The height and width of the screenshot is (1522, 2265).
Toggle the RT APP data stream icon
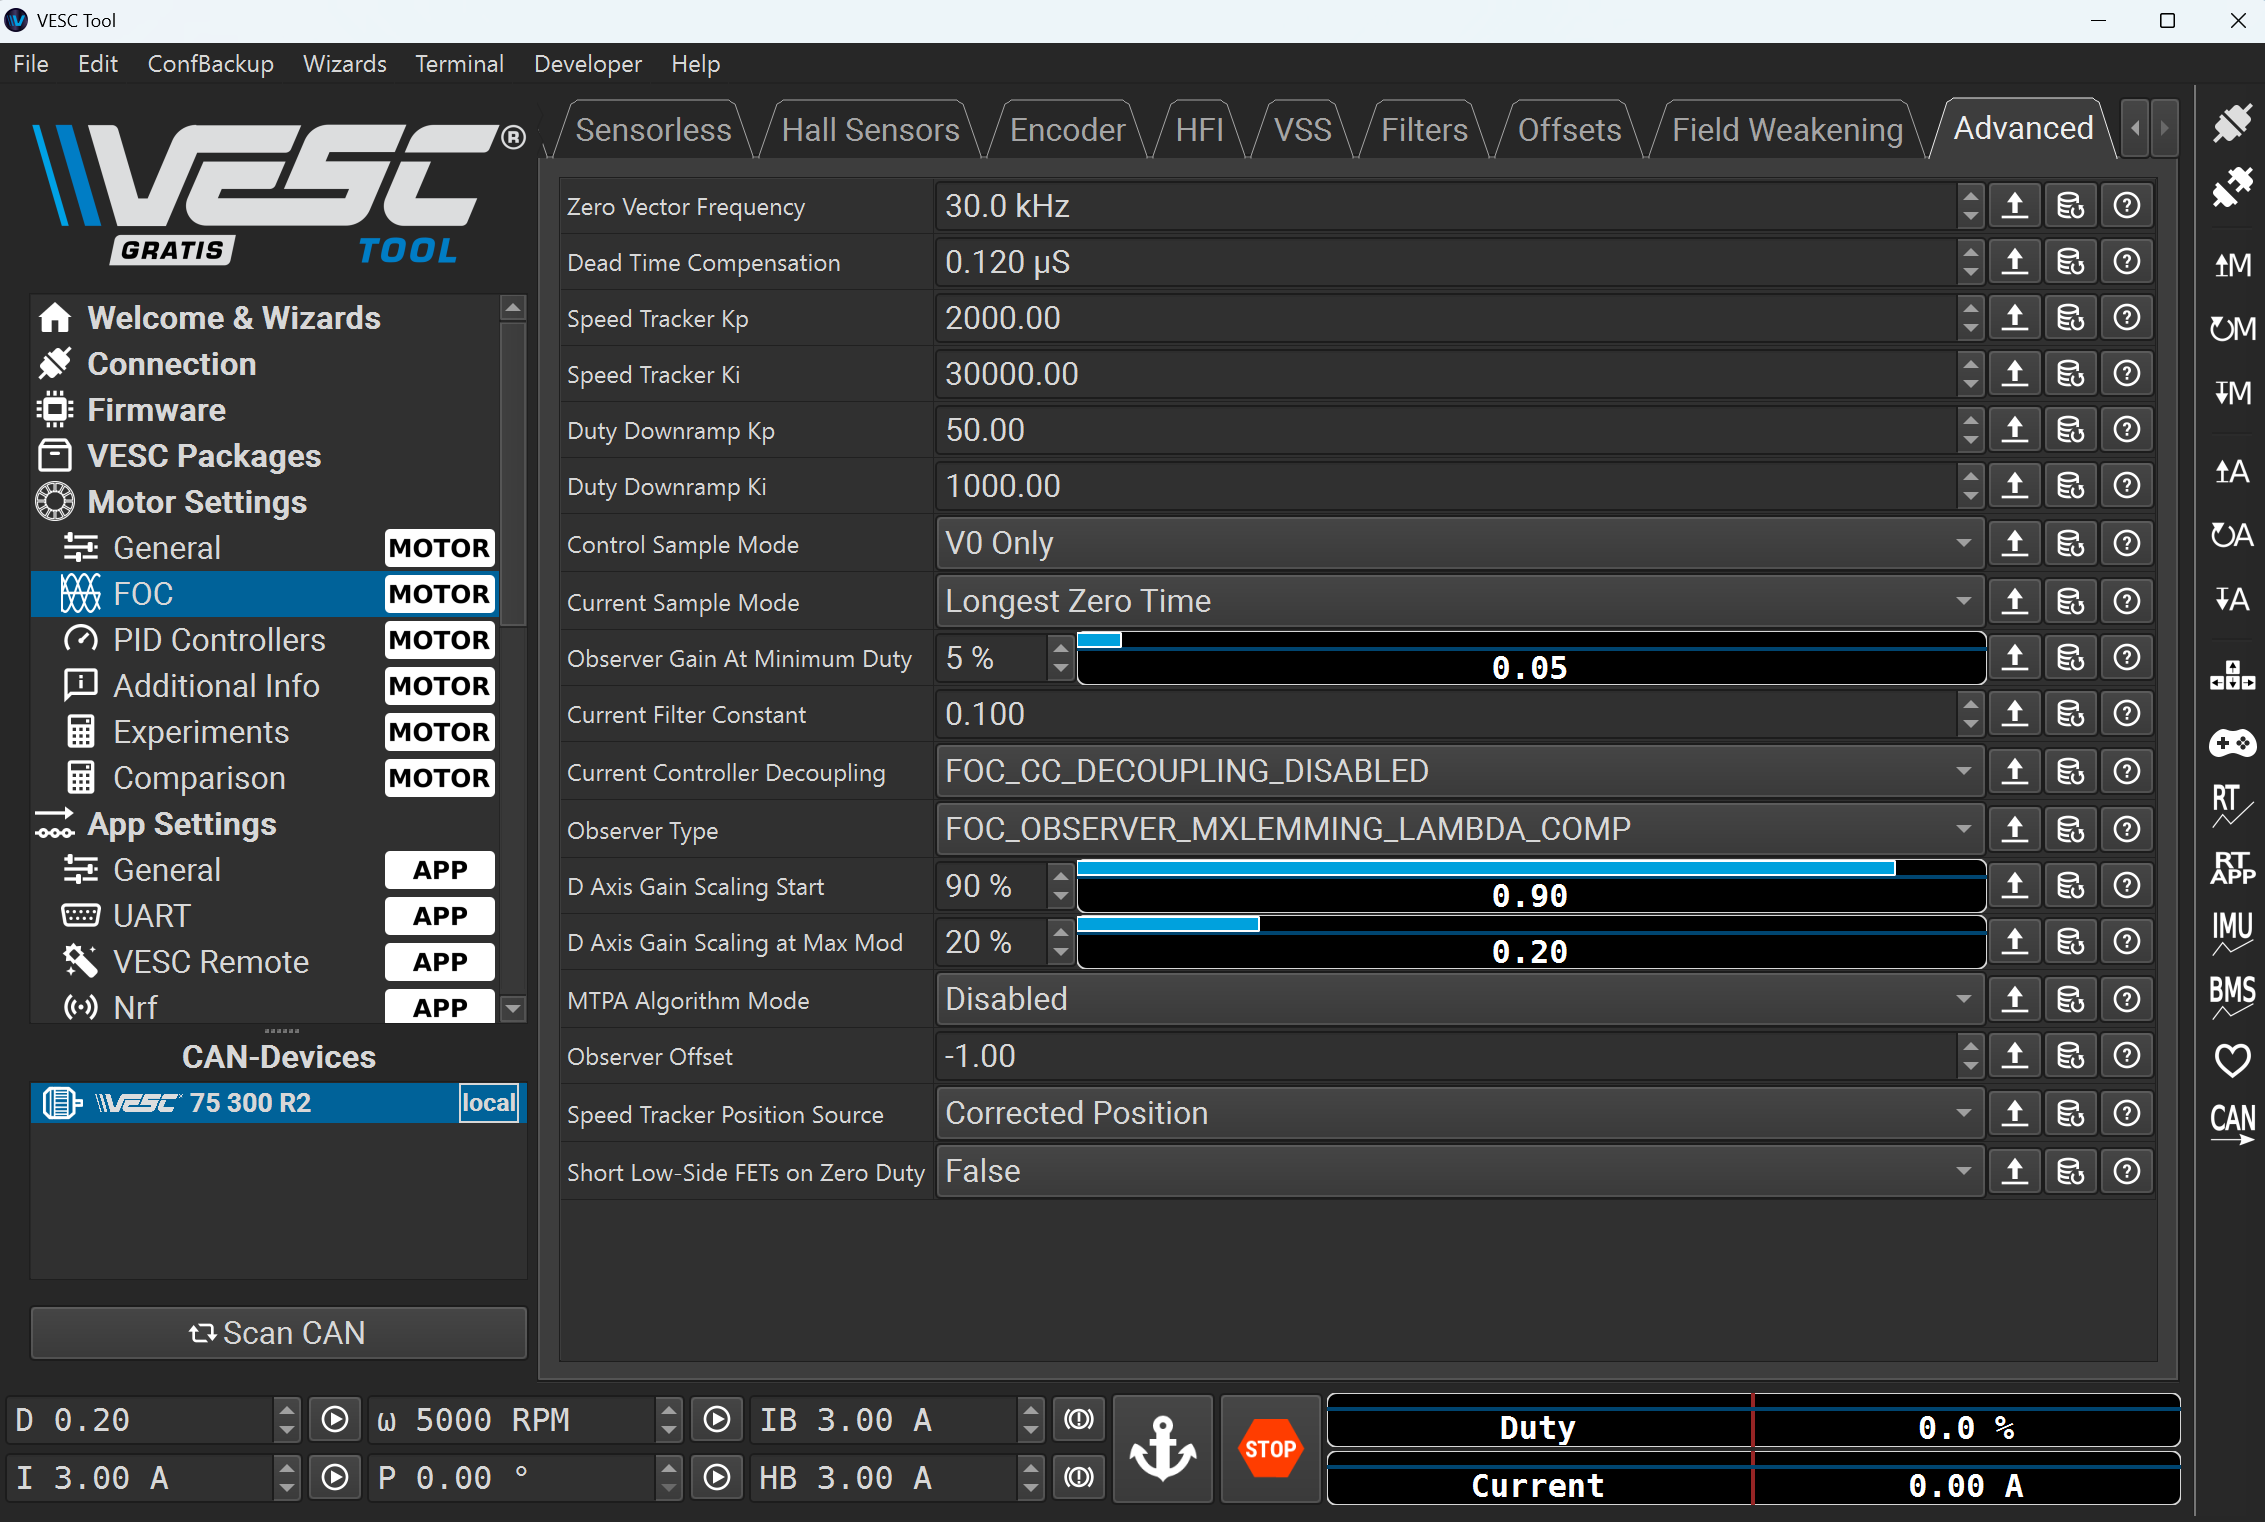pos(2231,868)
